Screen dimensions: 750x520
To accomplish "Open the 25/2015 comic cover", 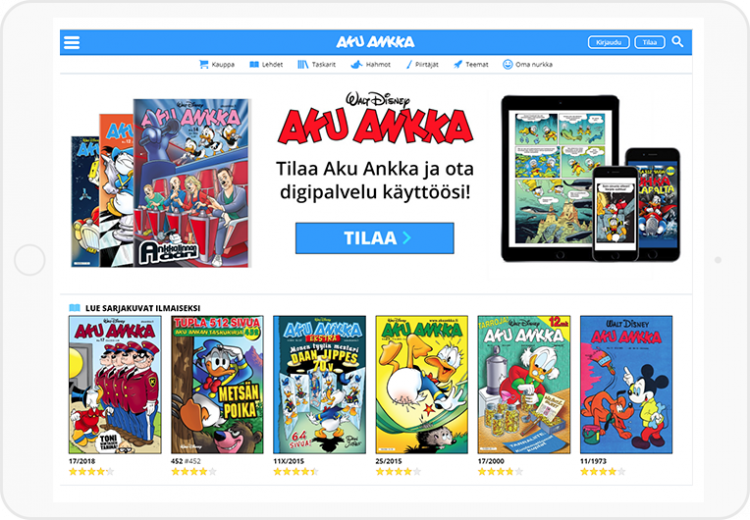I will [x=422, y=385].
